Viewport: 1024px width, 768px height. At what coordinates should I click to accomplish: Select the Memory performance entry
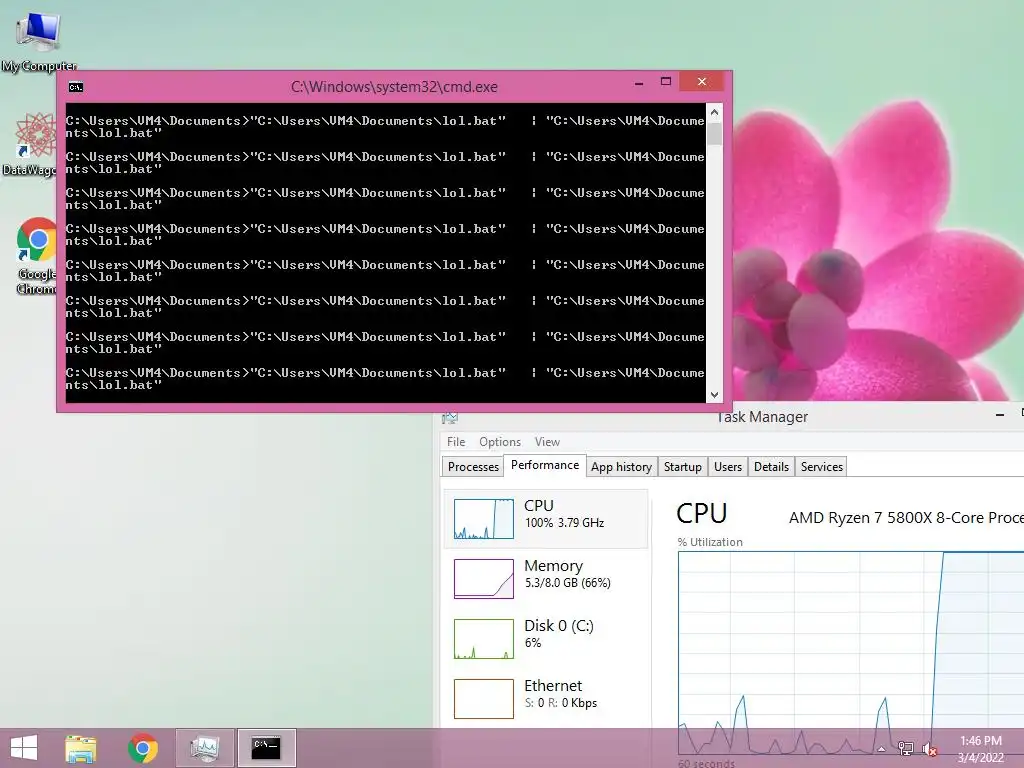click(546, 579)
